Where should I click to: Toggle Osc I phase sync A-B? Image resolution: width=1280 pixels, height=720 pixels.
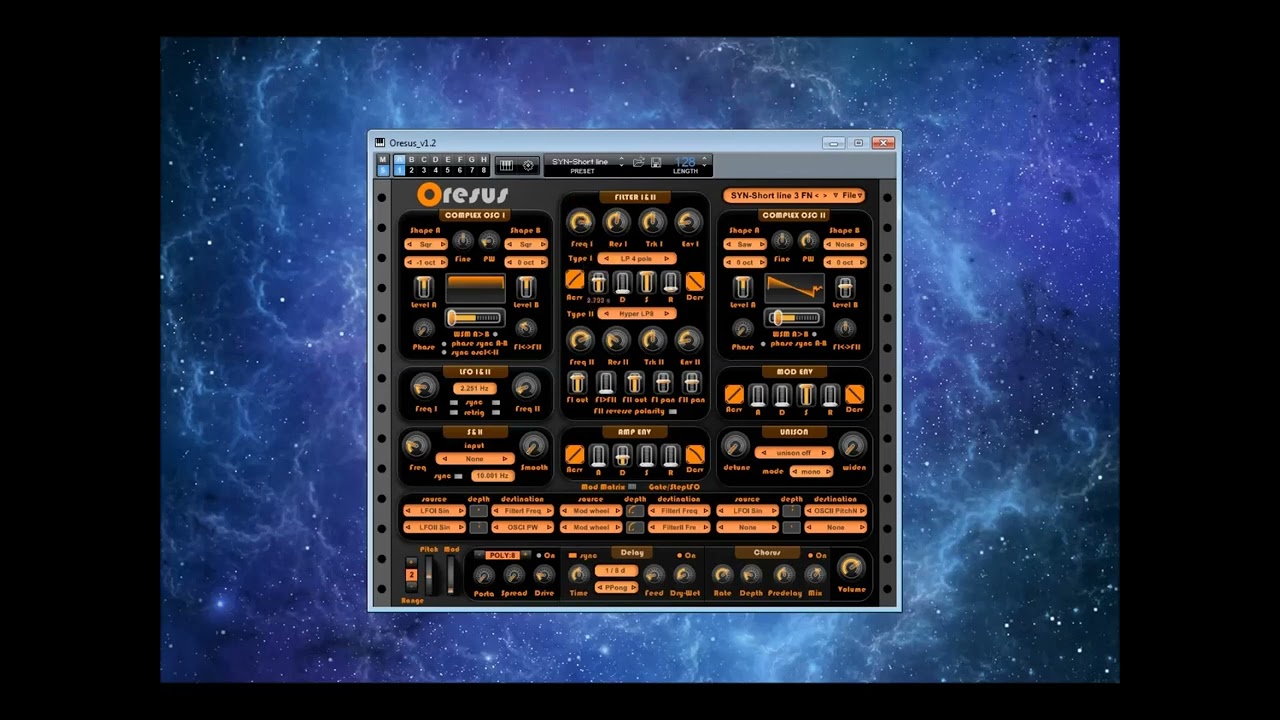[445, 344]
